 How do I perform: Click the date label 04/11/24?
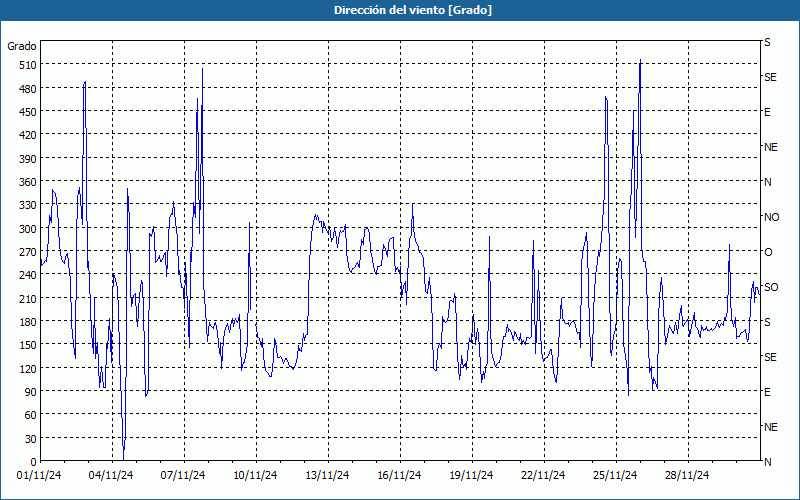[x=111, y=475]
